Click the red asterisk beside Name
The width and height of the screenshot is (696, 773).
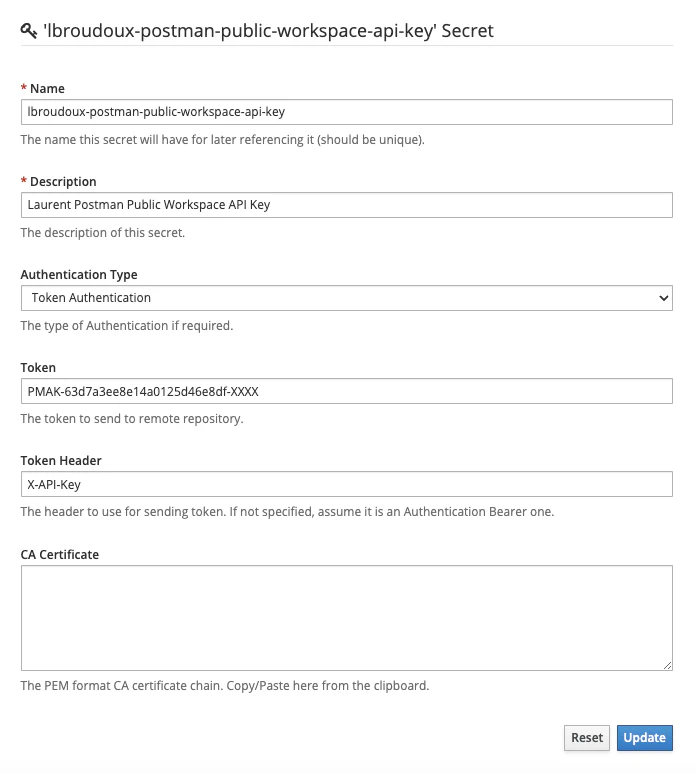[x=23, y=89]
